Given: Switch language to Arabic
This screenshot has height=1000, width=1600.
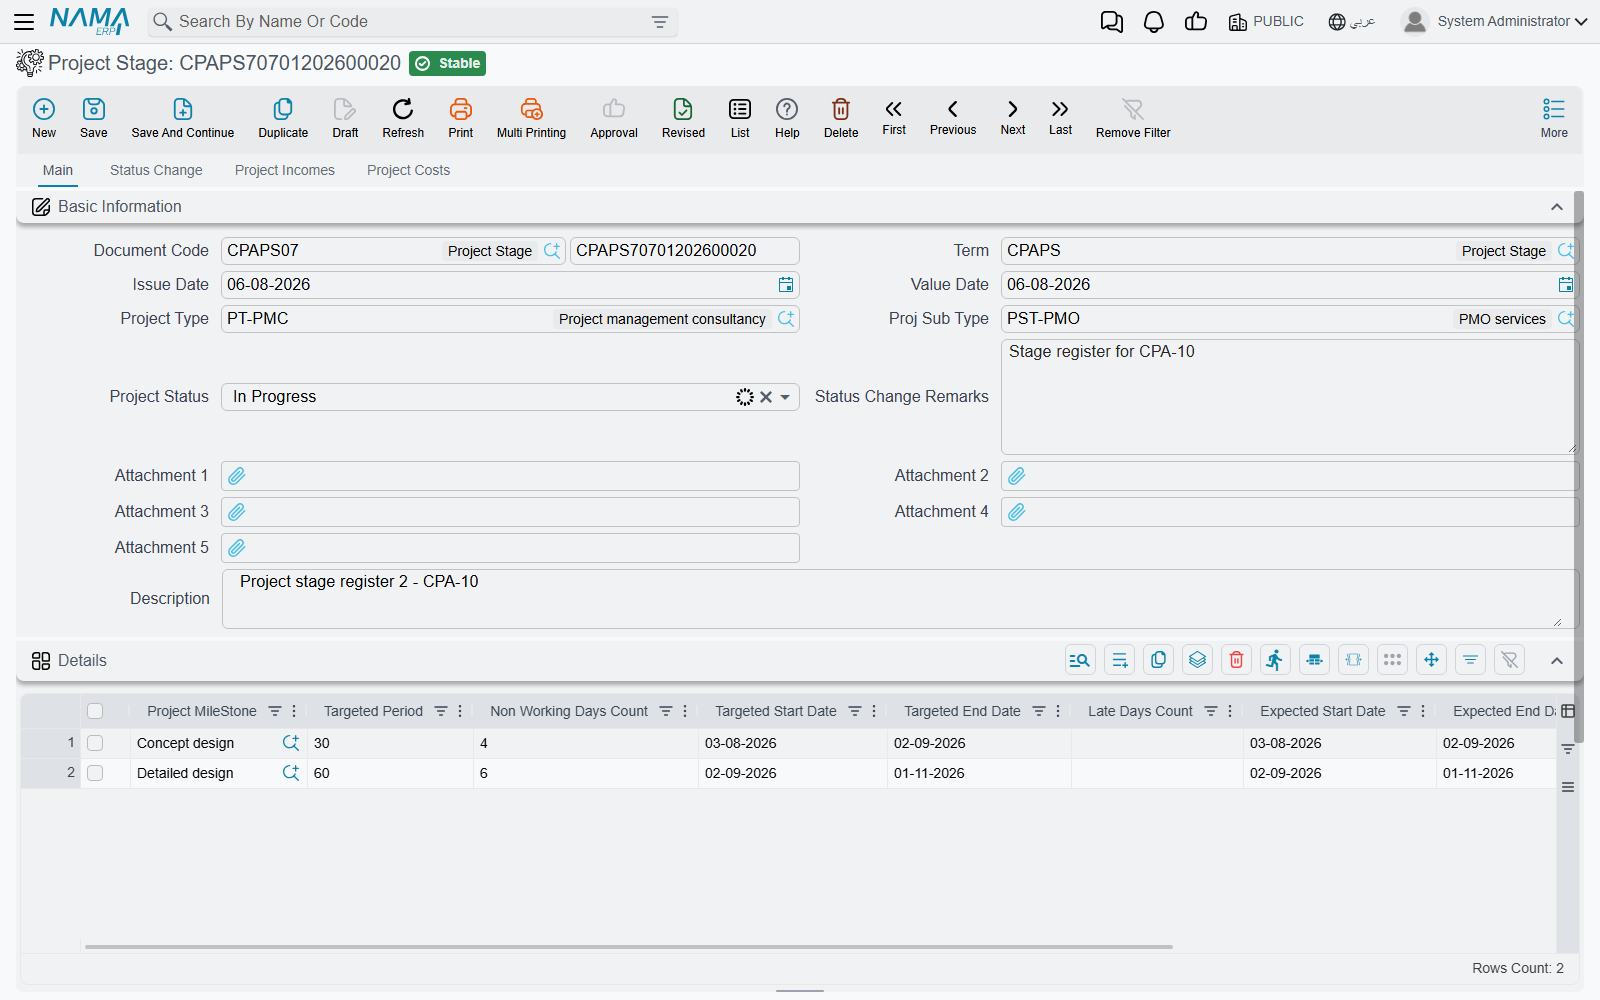Looking at the screenshot, I should pyautogui.click(x=1352, y=22).
